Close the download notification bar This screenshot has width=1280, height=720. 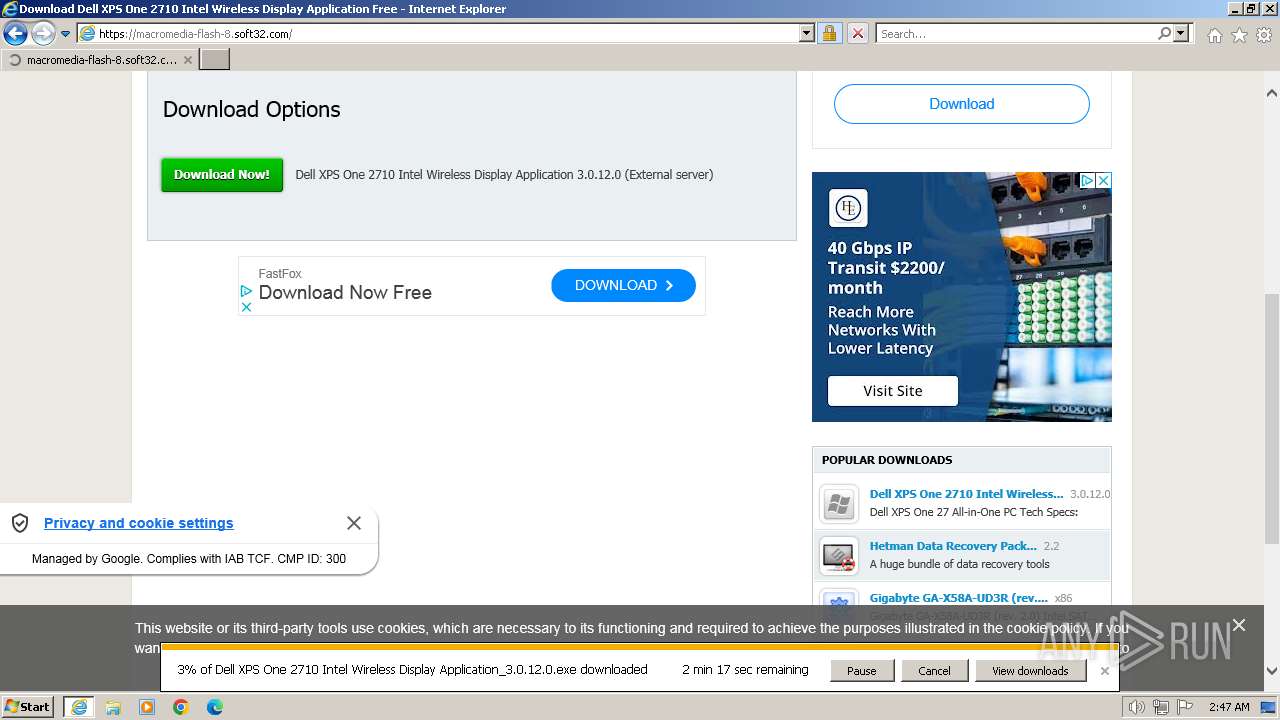click(x=1104, y=671)
